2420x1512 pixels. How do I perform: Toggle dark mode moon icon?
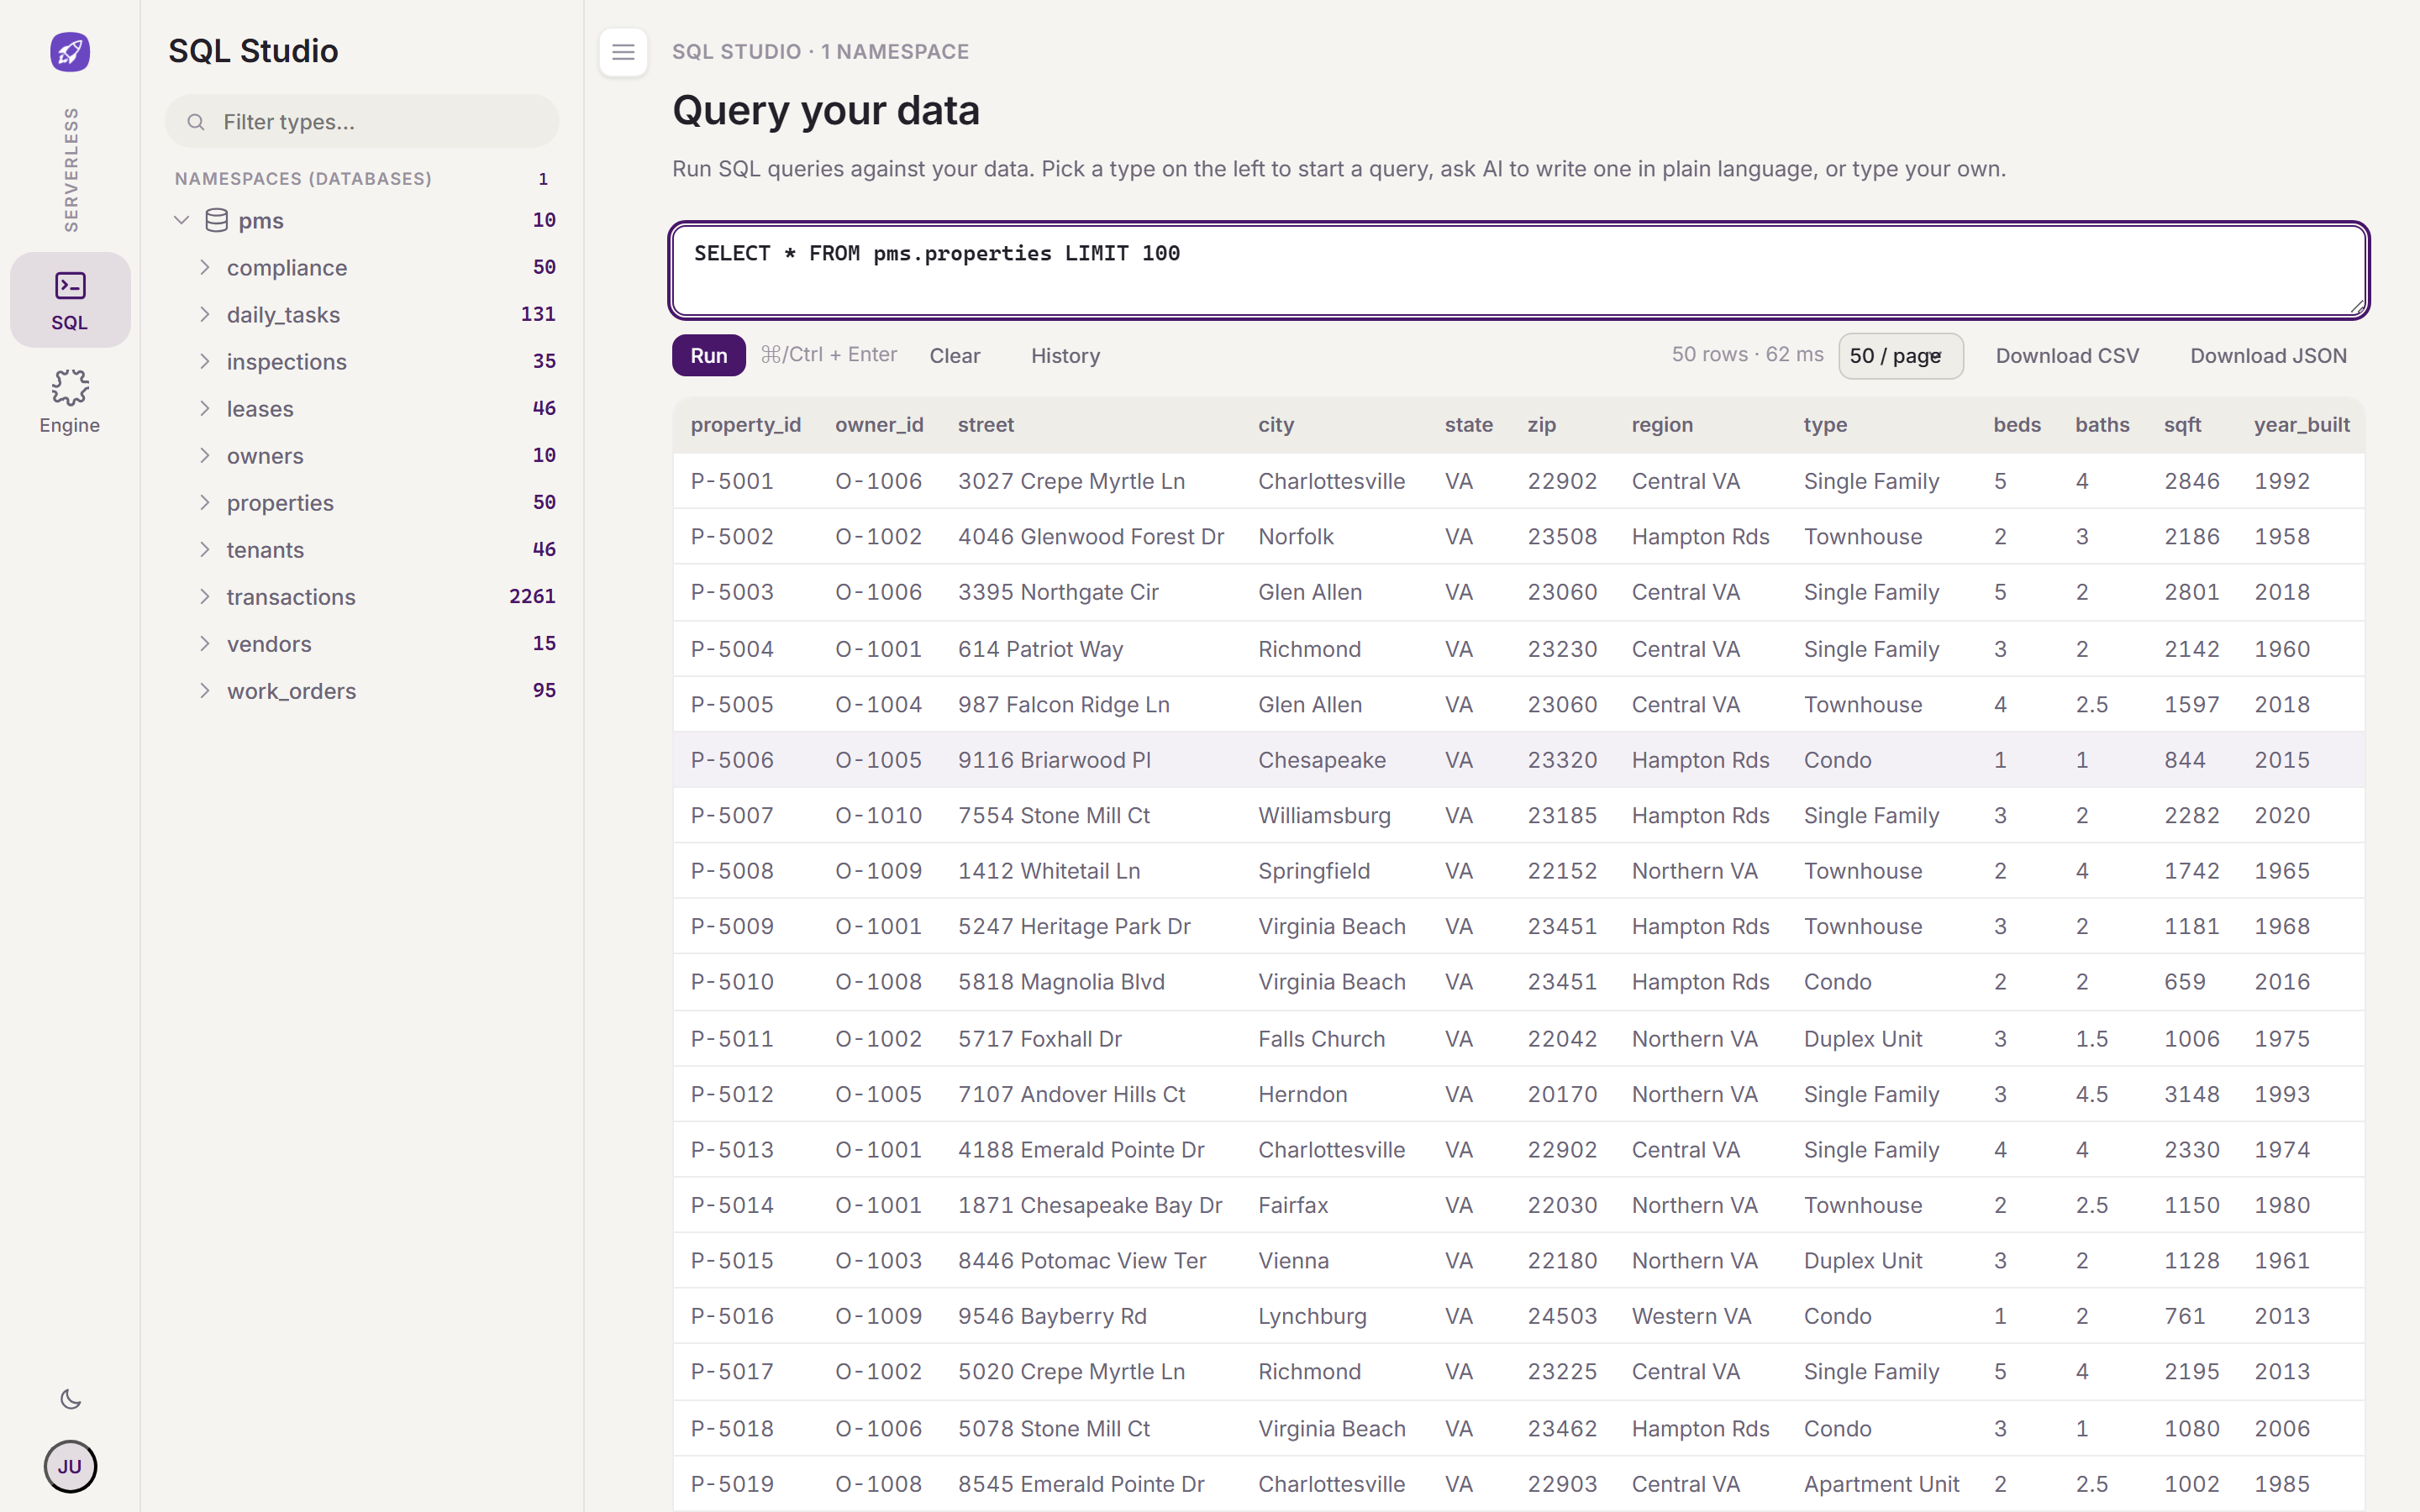pyautogui.click(x=70, y=1399)
